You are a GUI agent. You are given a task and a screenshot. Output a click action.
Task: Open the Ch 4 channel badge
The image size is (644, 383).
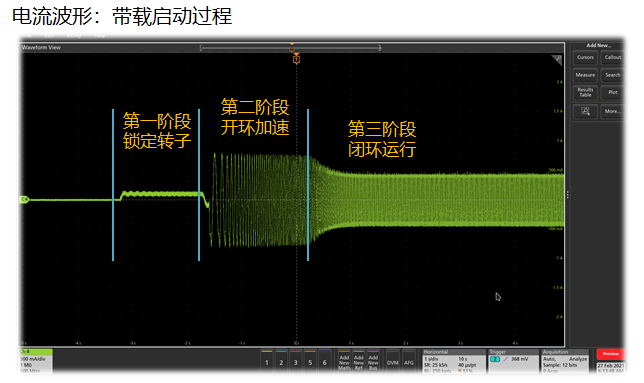(36, 361)
